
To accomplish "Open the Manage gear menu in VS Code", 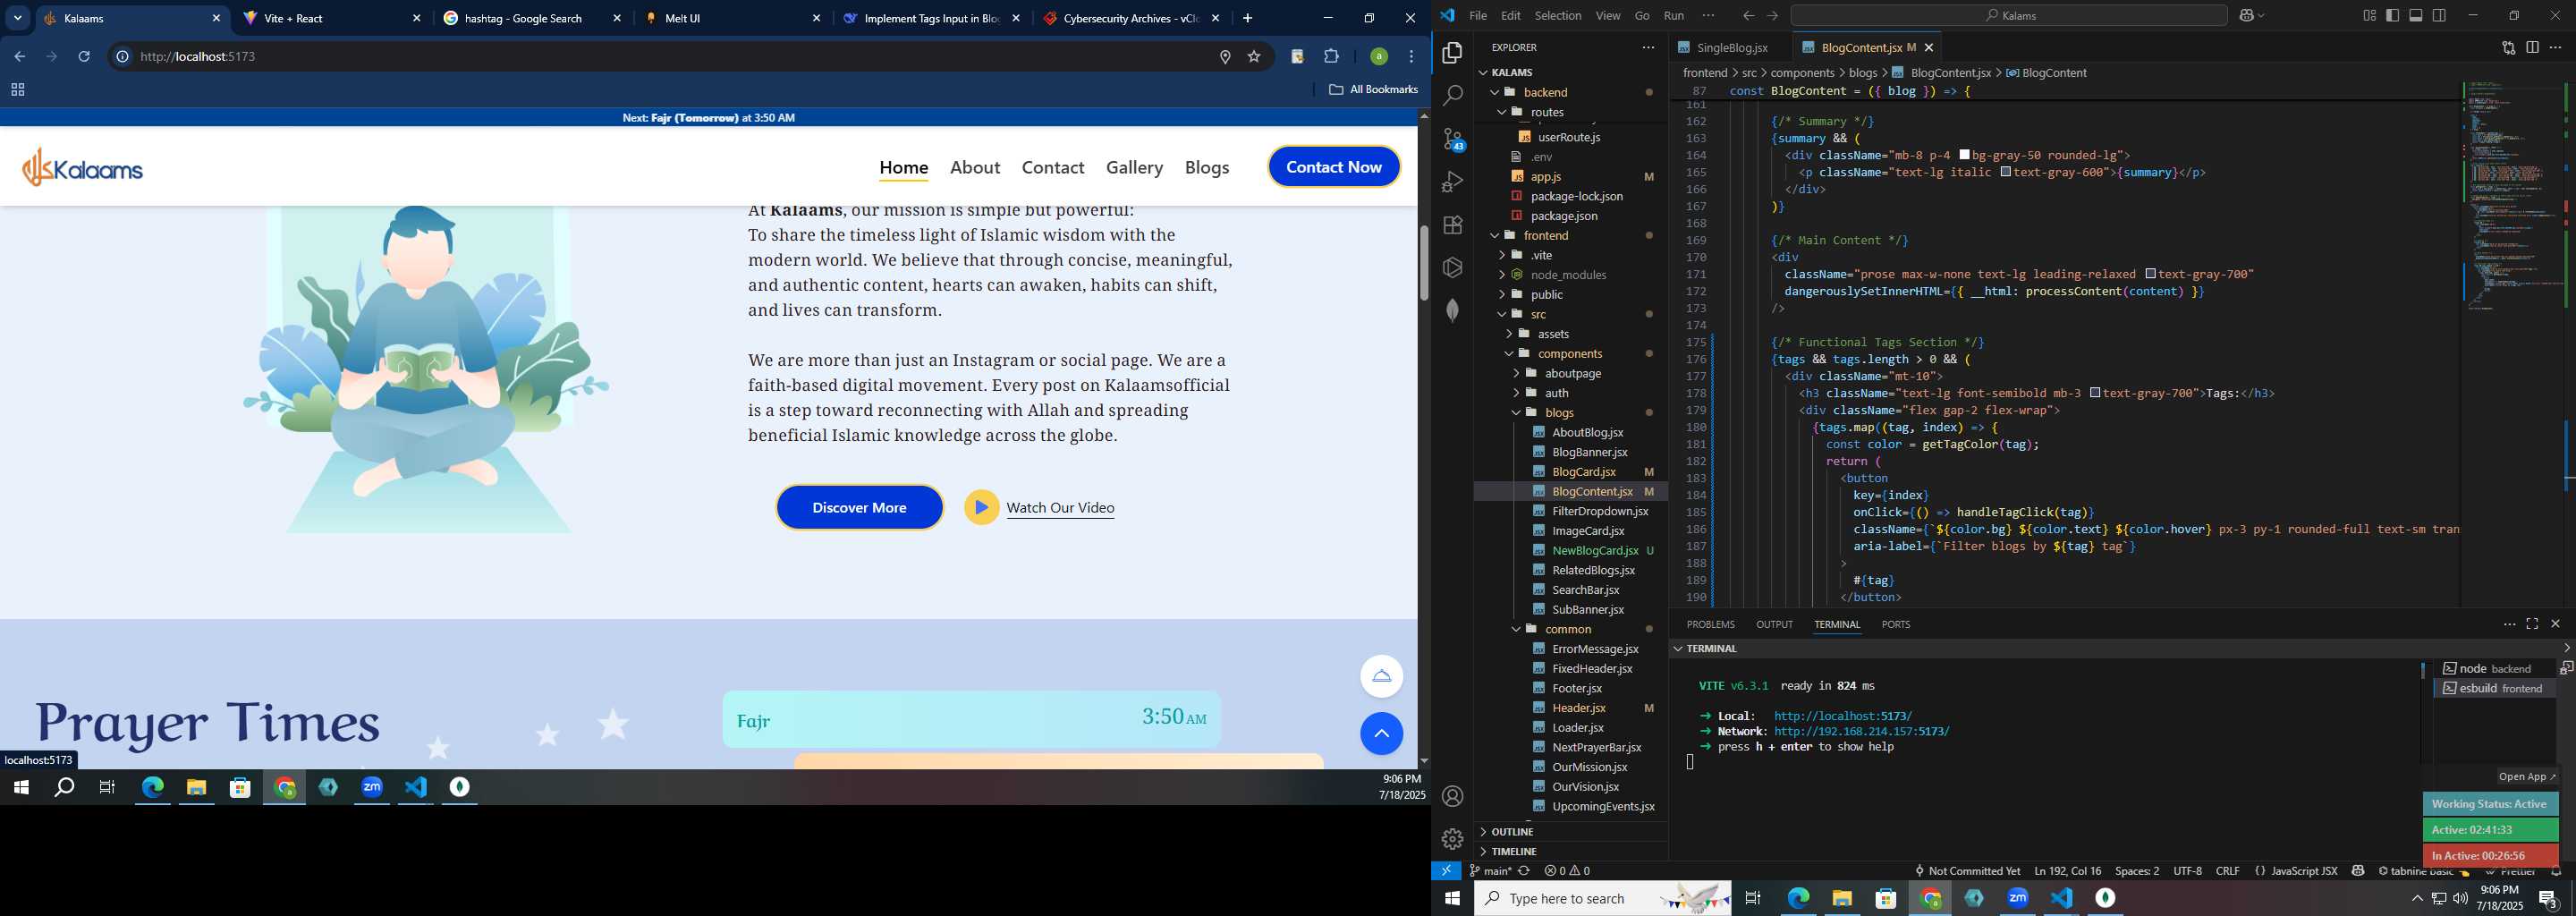I will tap(1452, 839).
